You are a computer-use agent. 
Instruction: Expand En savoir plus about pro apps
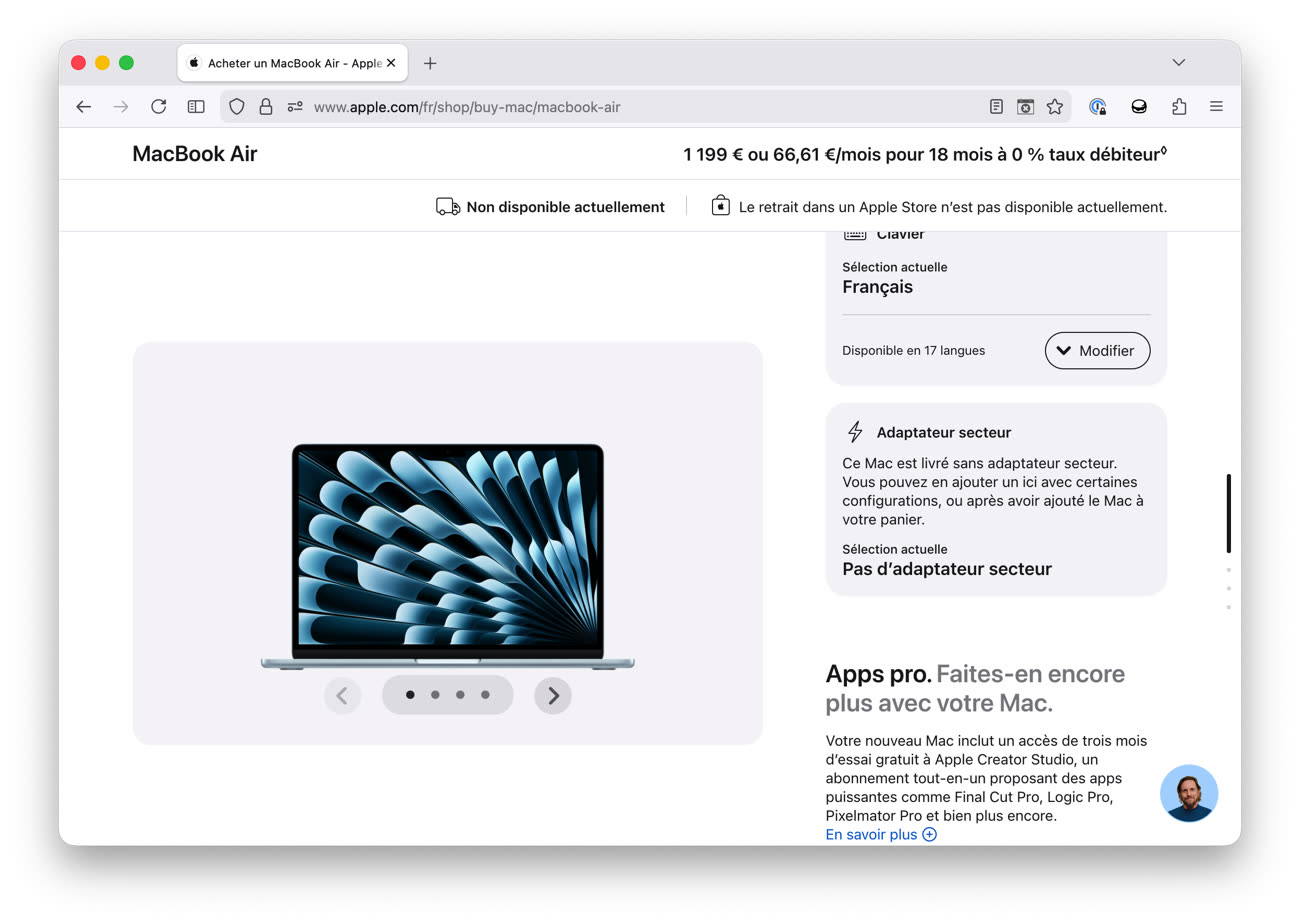tap(881, 835)
